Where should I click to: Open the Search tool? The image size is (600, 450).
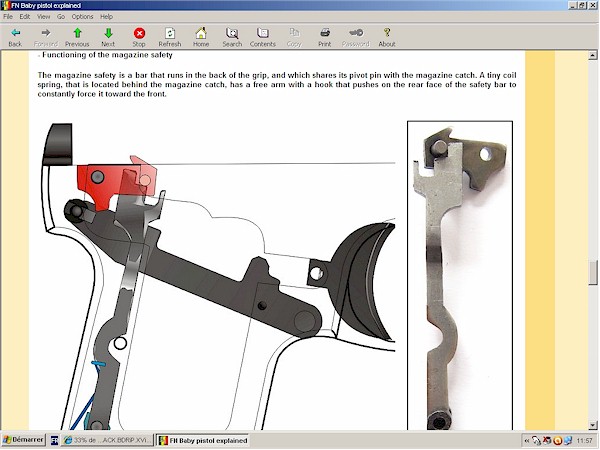(232, 38)
